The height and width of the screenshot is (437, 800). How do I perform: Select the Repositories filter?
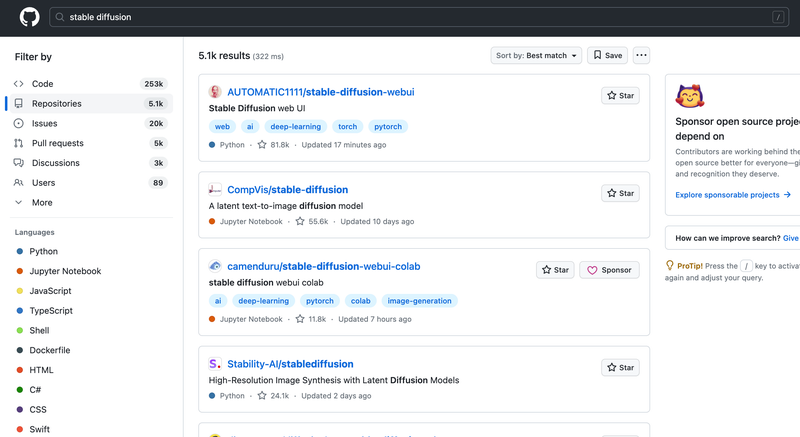pyautogui.click(x=91, y=104)
